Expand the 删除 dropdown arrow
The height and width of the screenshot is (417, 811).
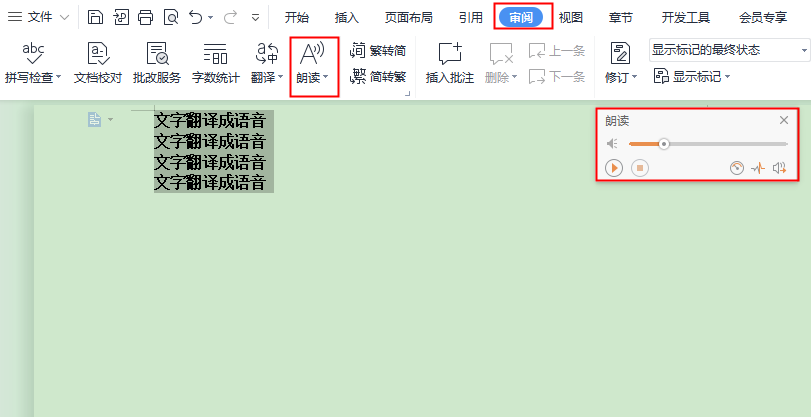click(515, 78)
